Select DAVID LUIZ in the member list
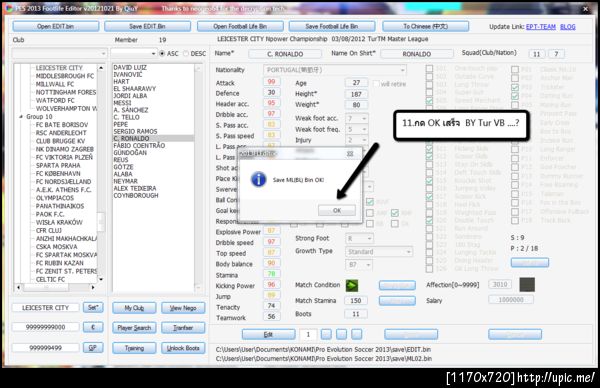 [x=130, y=67]
